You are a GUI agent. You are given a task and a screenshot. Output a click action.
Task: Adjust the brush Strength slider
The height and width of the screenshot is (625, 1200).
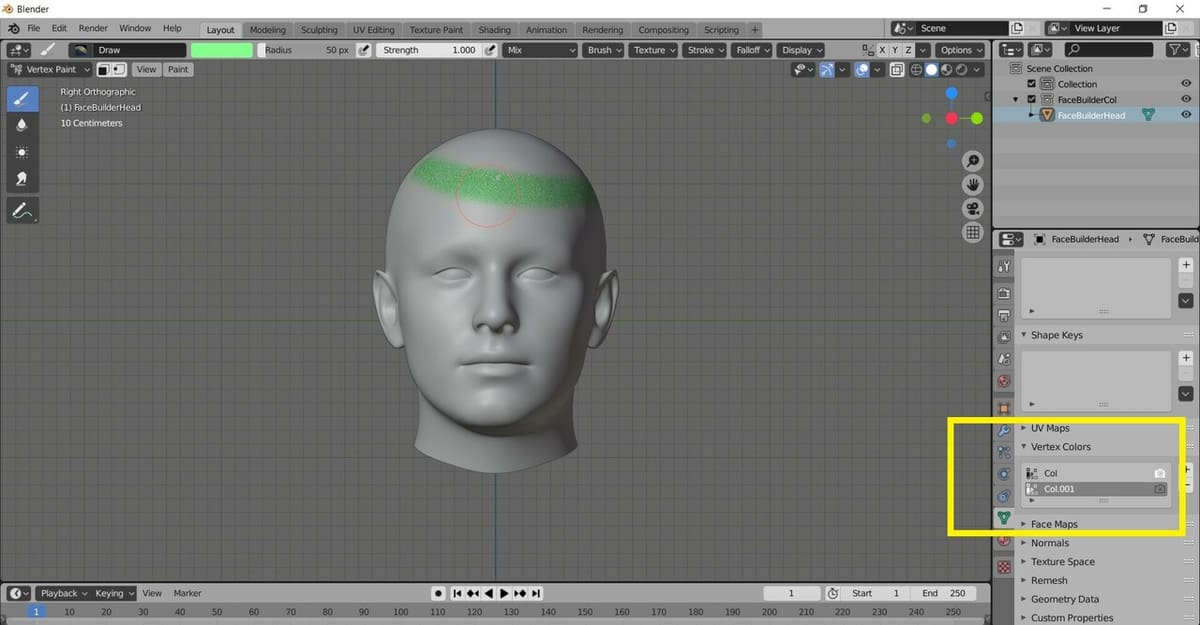[429, 49]
